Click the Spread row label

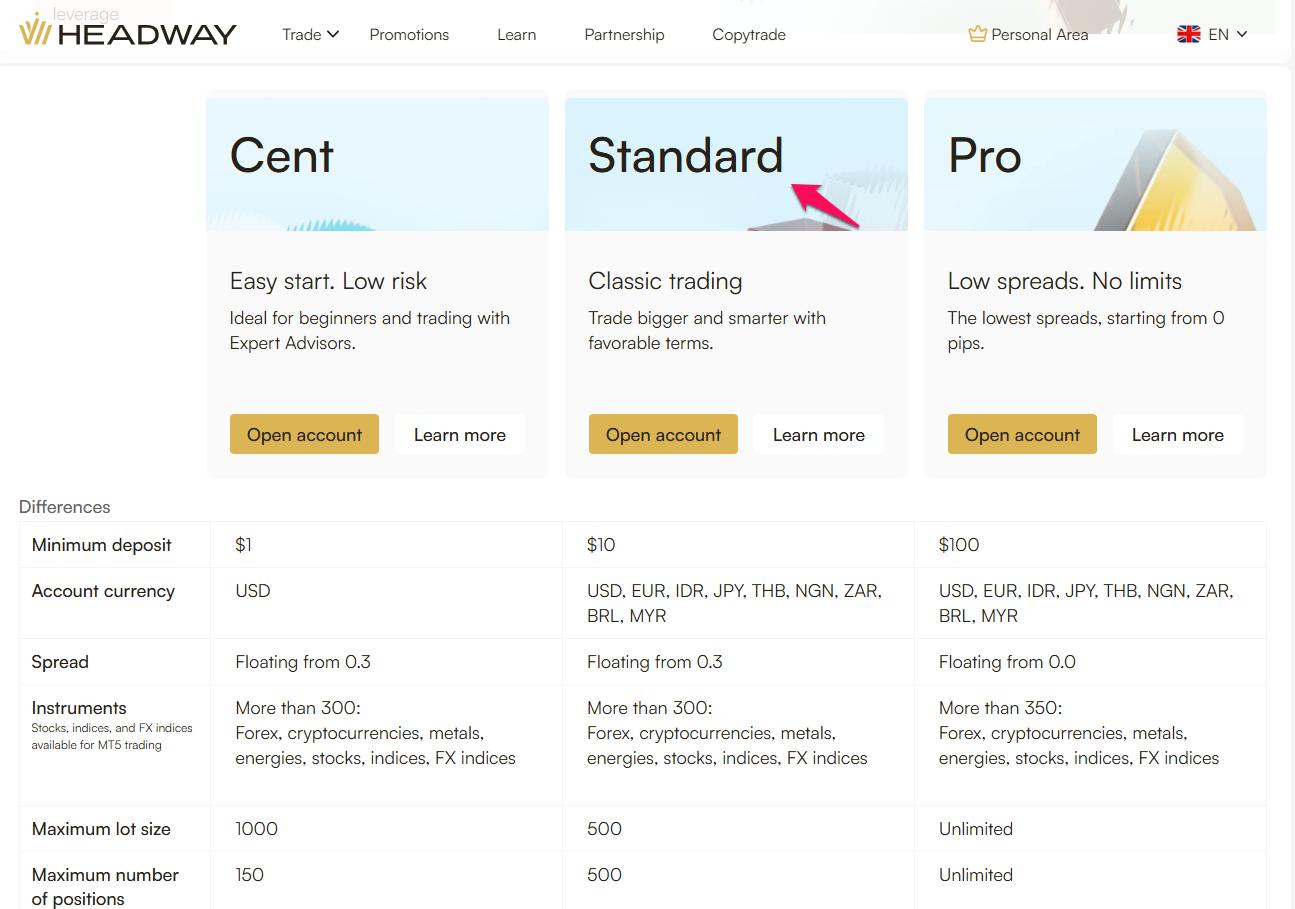point(60,662)
